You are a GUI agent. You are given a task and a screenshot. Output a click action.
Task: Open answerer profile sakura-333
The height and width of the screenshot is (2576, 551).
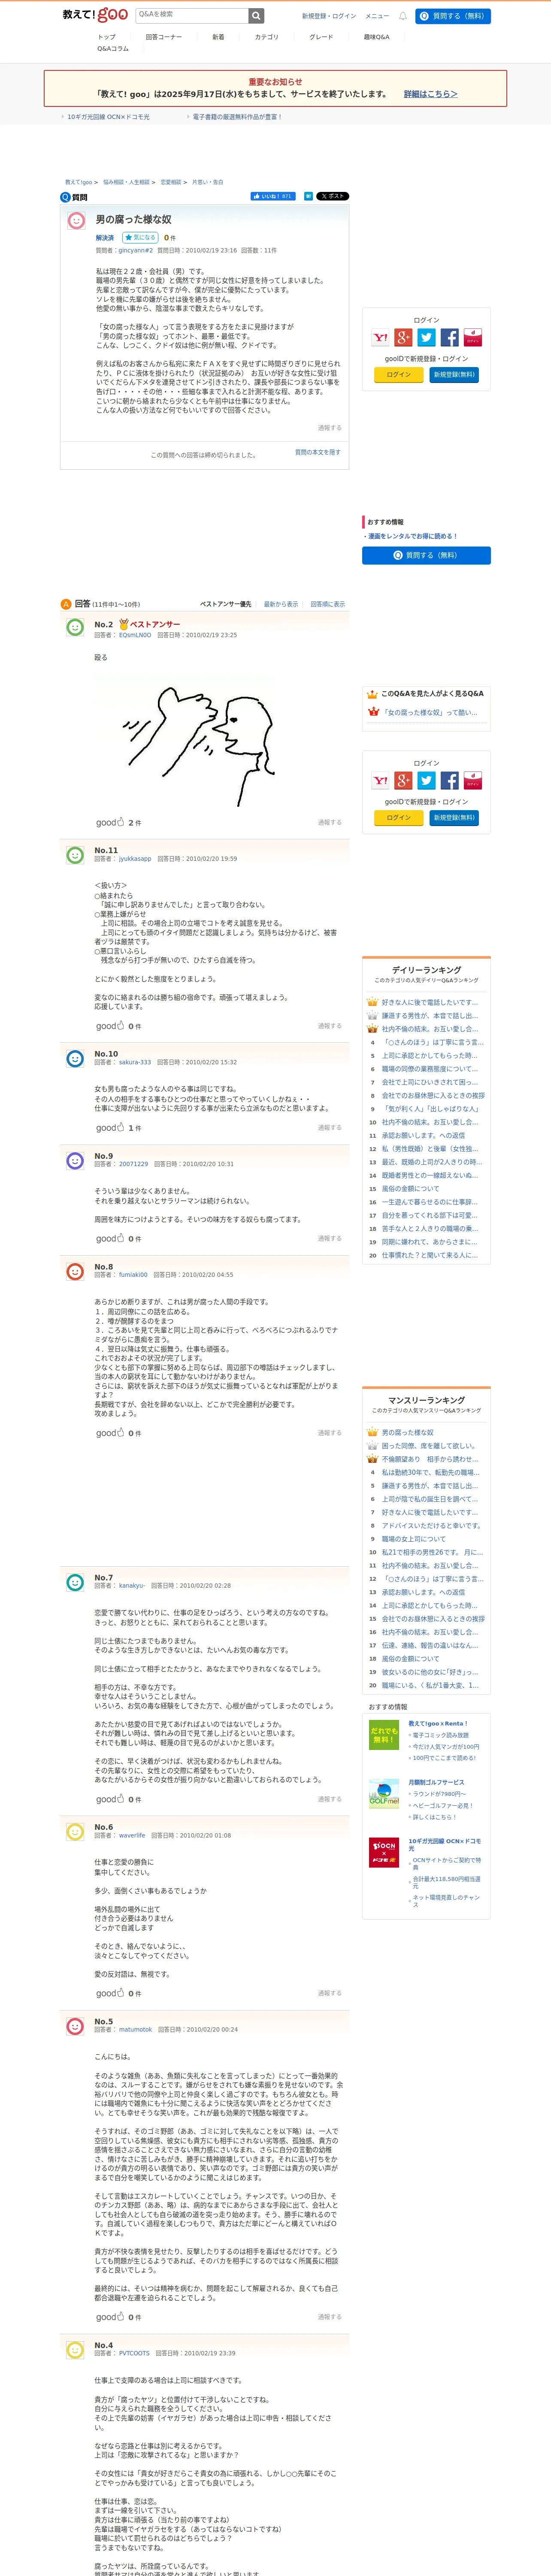[x=135, y=1062]
